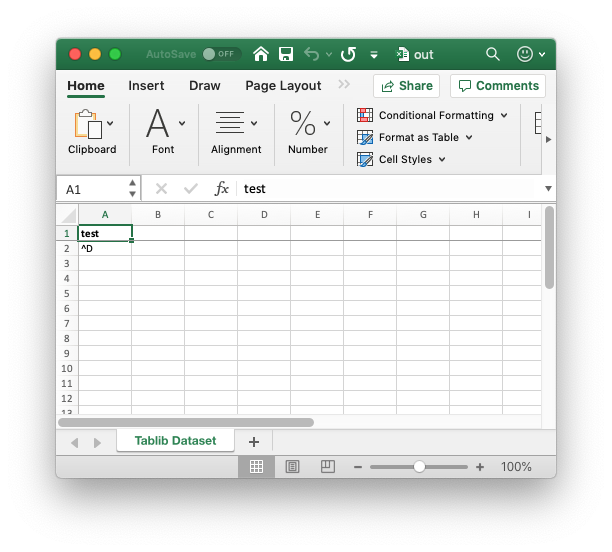Viewport: 612px width, 552px height.
Task: Undo the last action
Action: 311,54
